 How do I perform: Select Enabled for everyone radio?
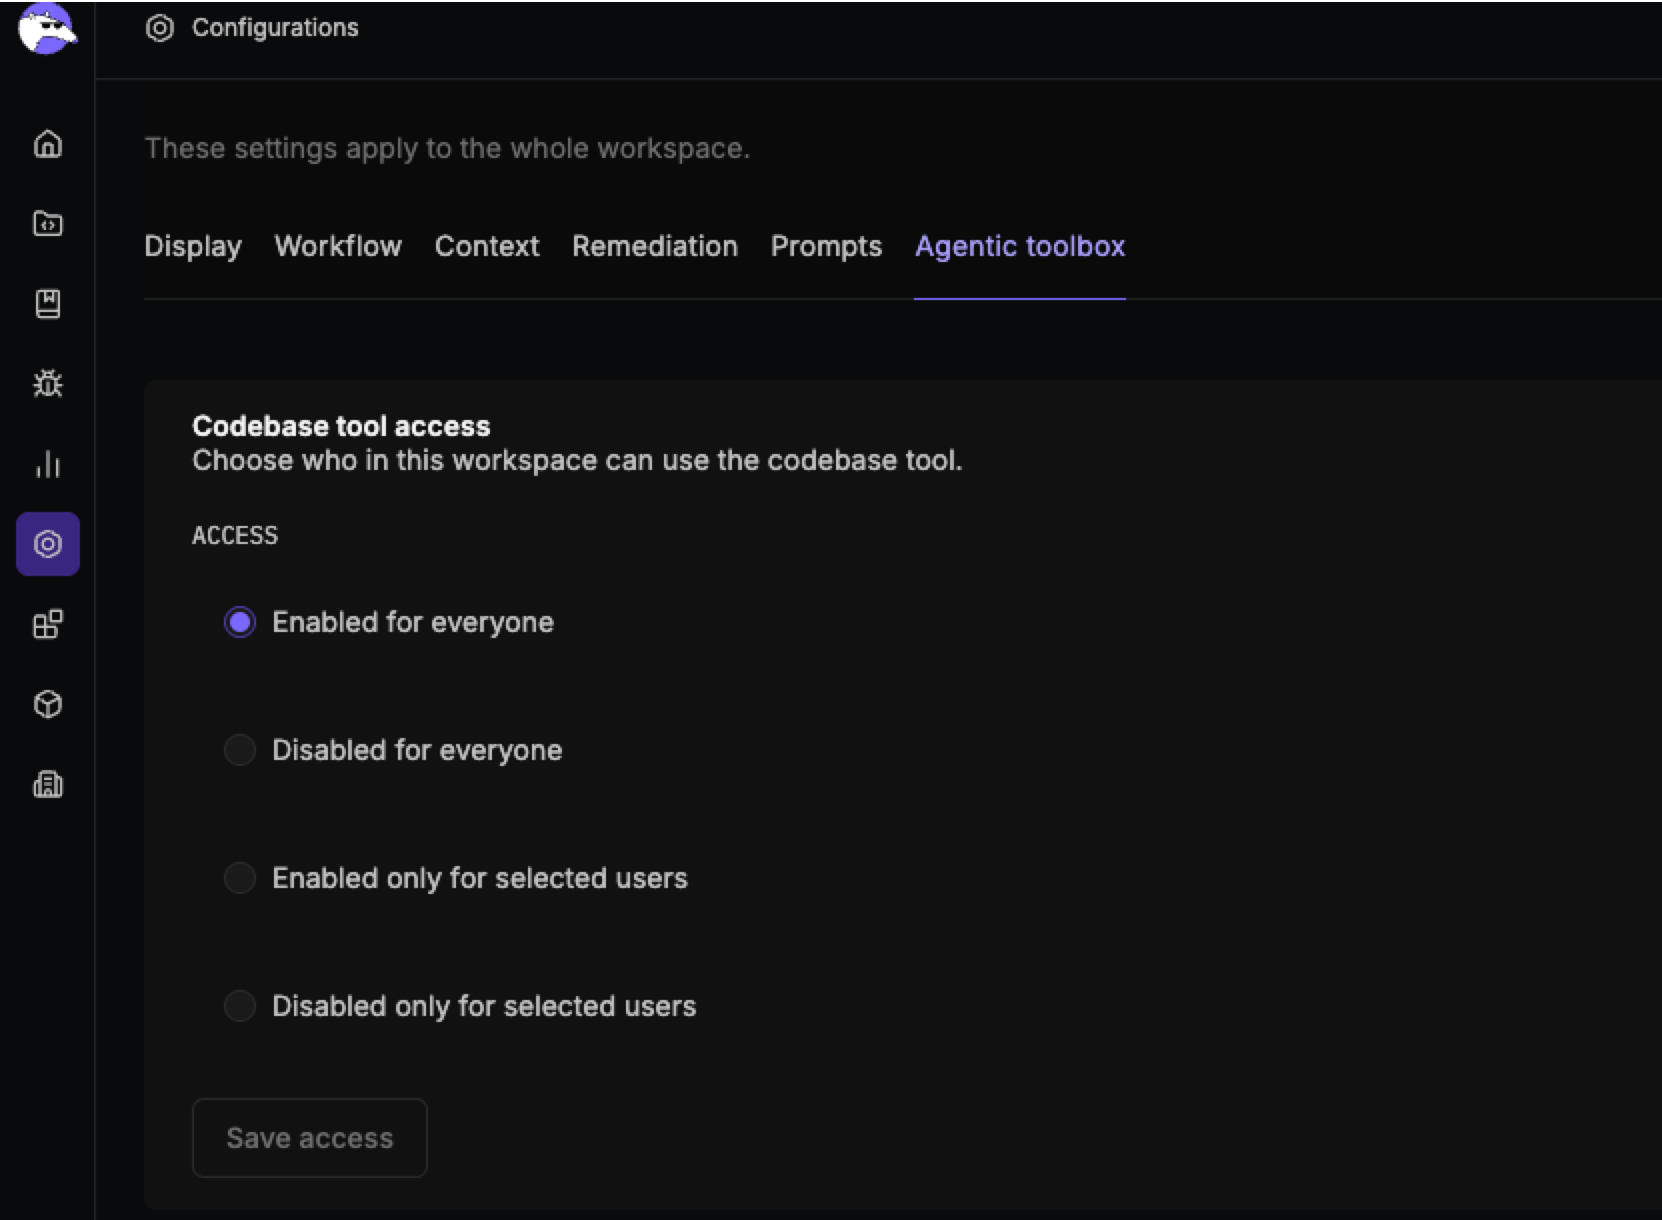point(240,622)
